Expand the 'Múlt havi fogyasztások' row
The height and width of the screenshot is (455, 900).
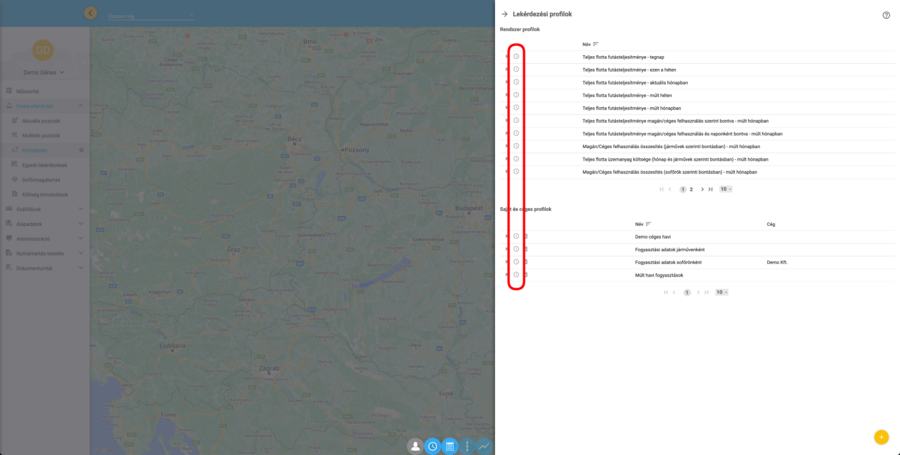pyautogui.click(x=507, y=275)
